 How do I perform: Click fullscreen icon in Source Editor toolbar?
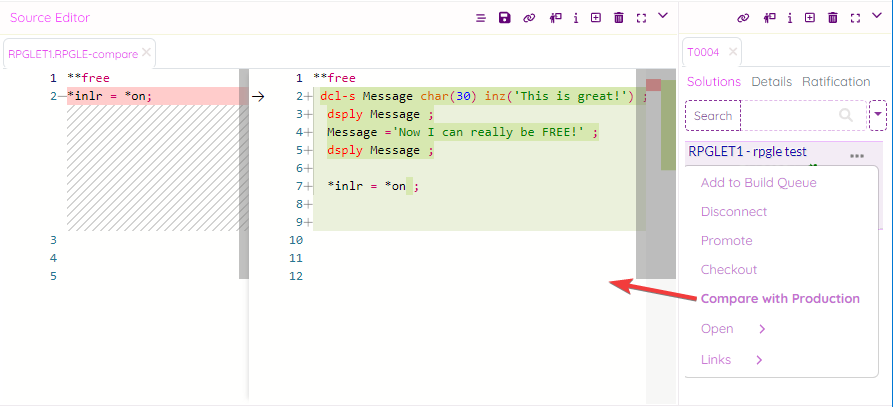coord(641,18)
